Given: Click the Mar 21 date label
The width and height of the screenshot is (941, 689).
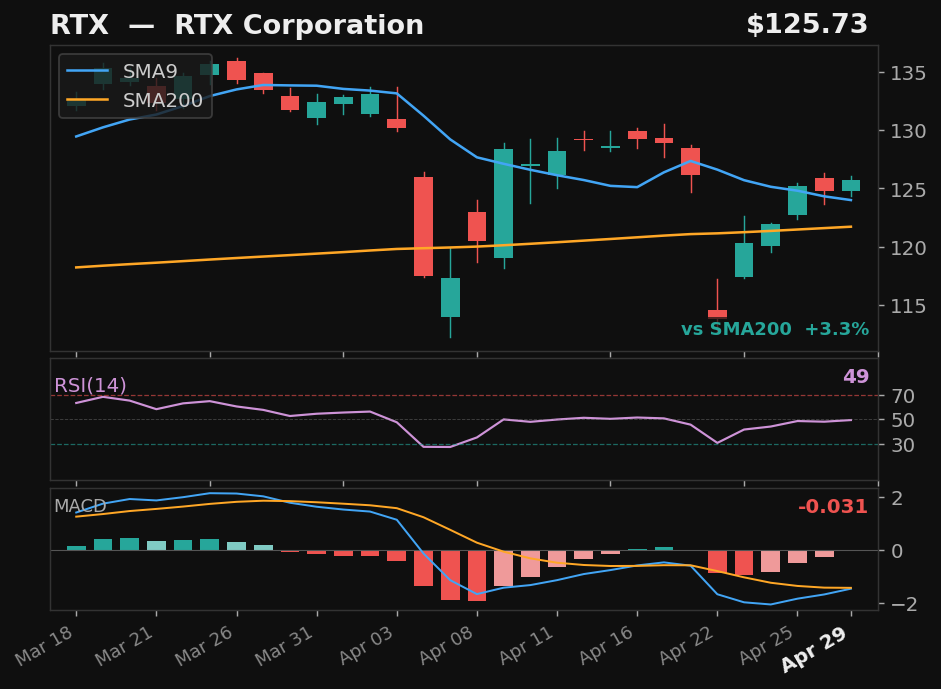Looking at the screenshot, I should coord(126,645).
